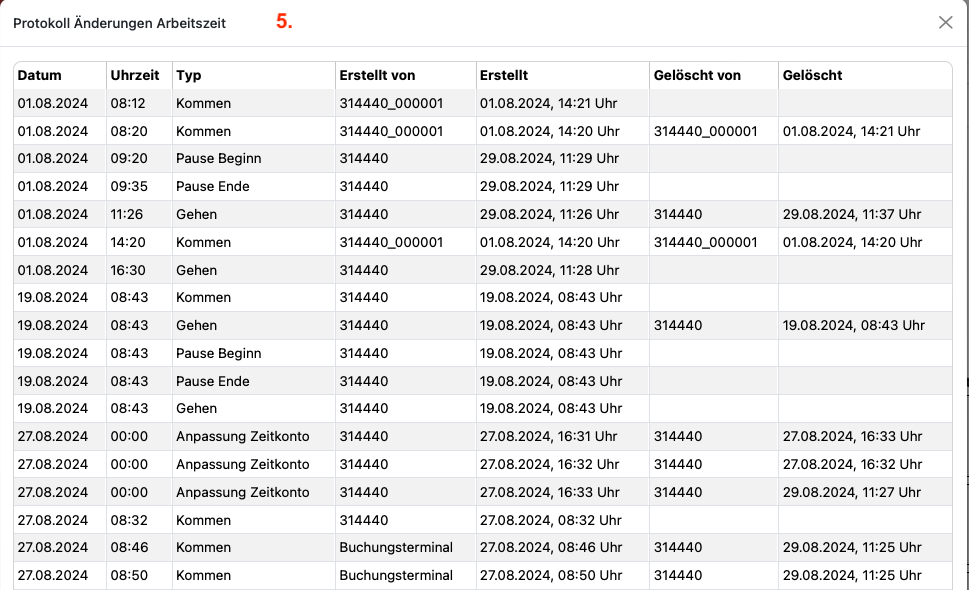Select the 16:30 Gehen row

pos(483,270)
